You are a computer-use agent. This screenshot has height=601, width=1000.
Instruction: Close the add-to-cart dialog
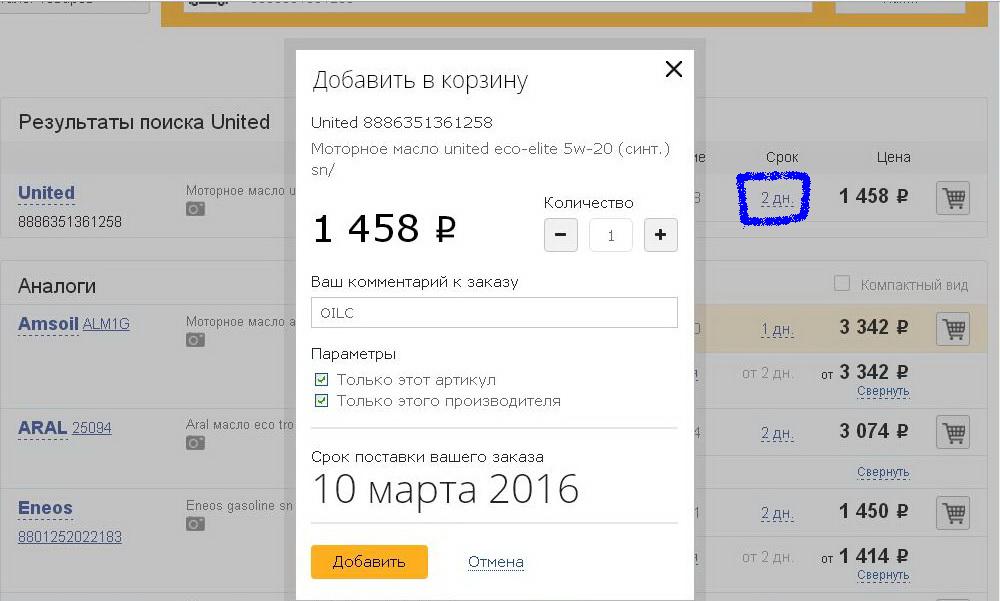(673, 69)
